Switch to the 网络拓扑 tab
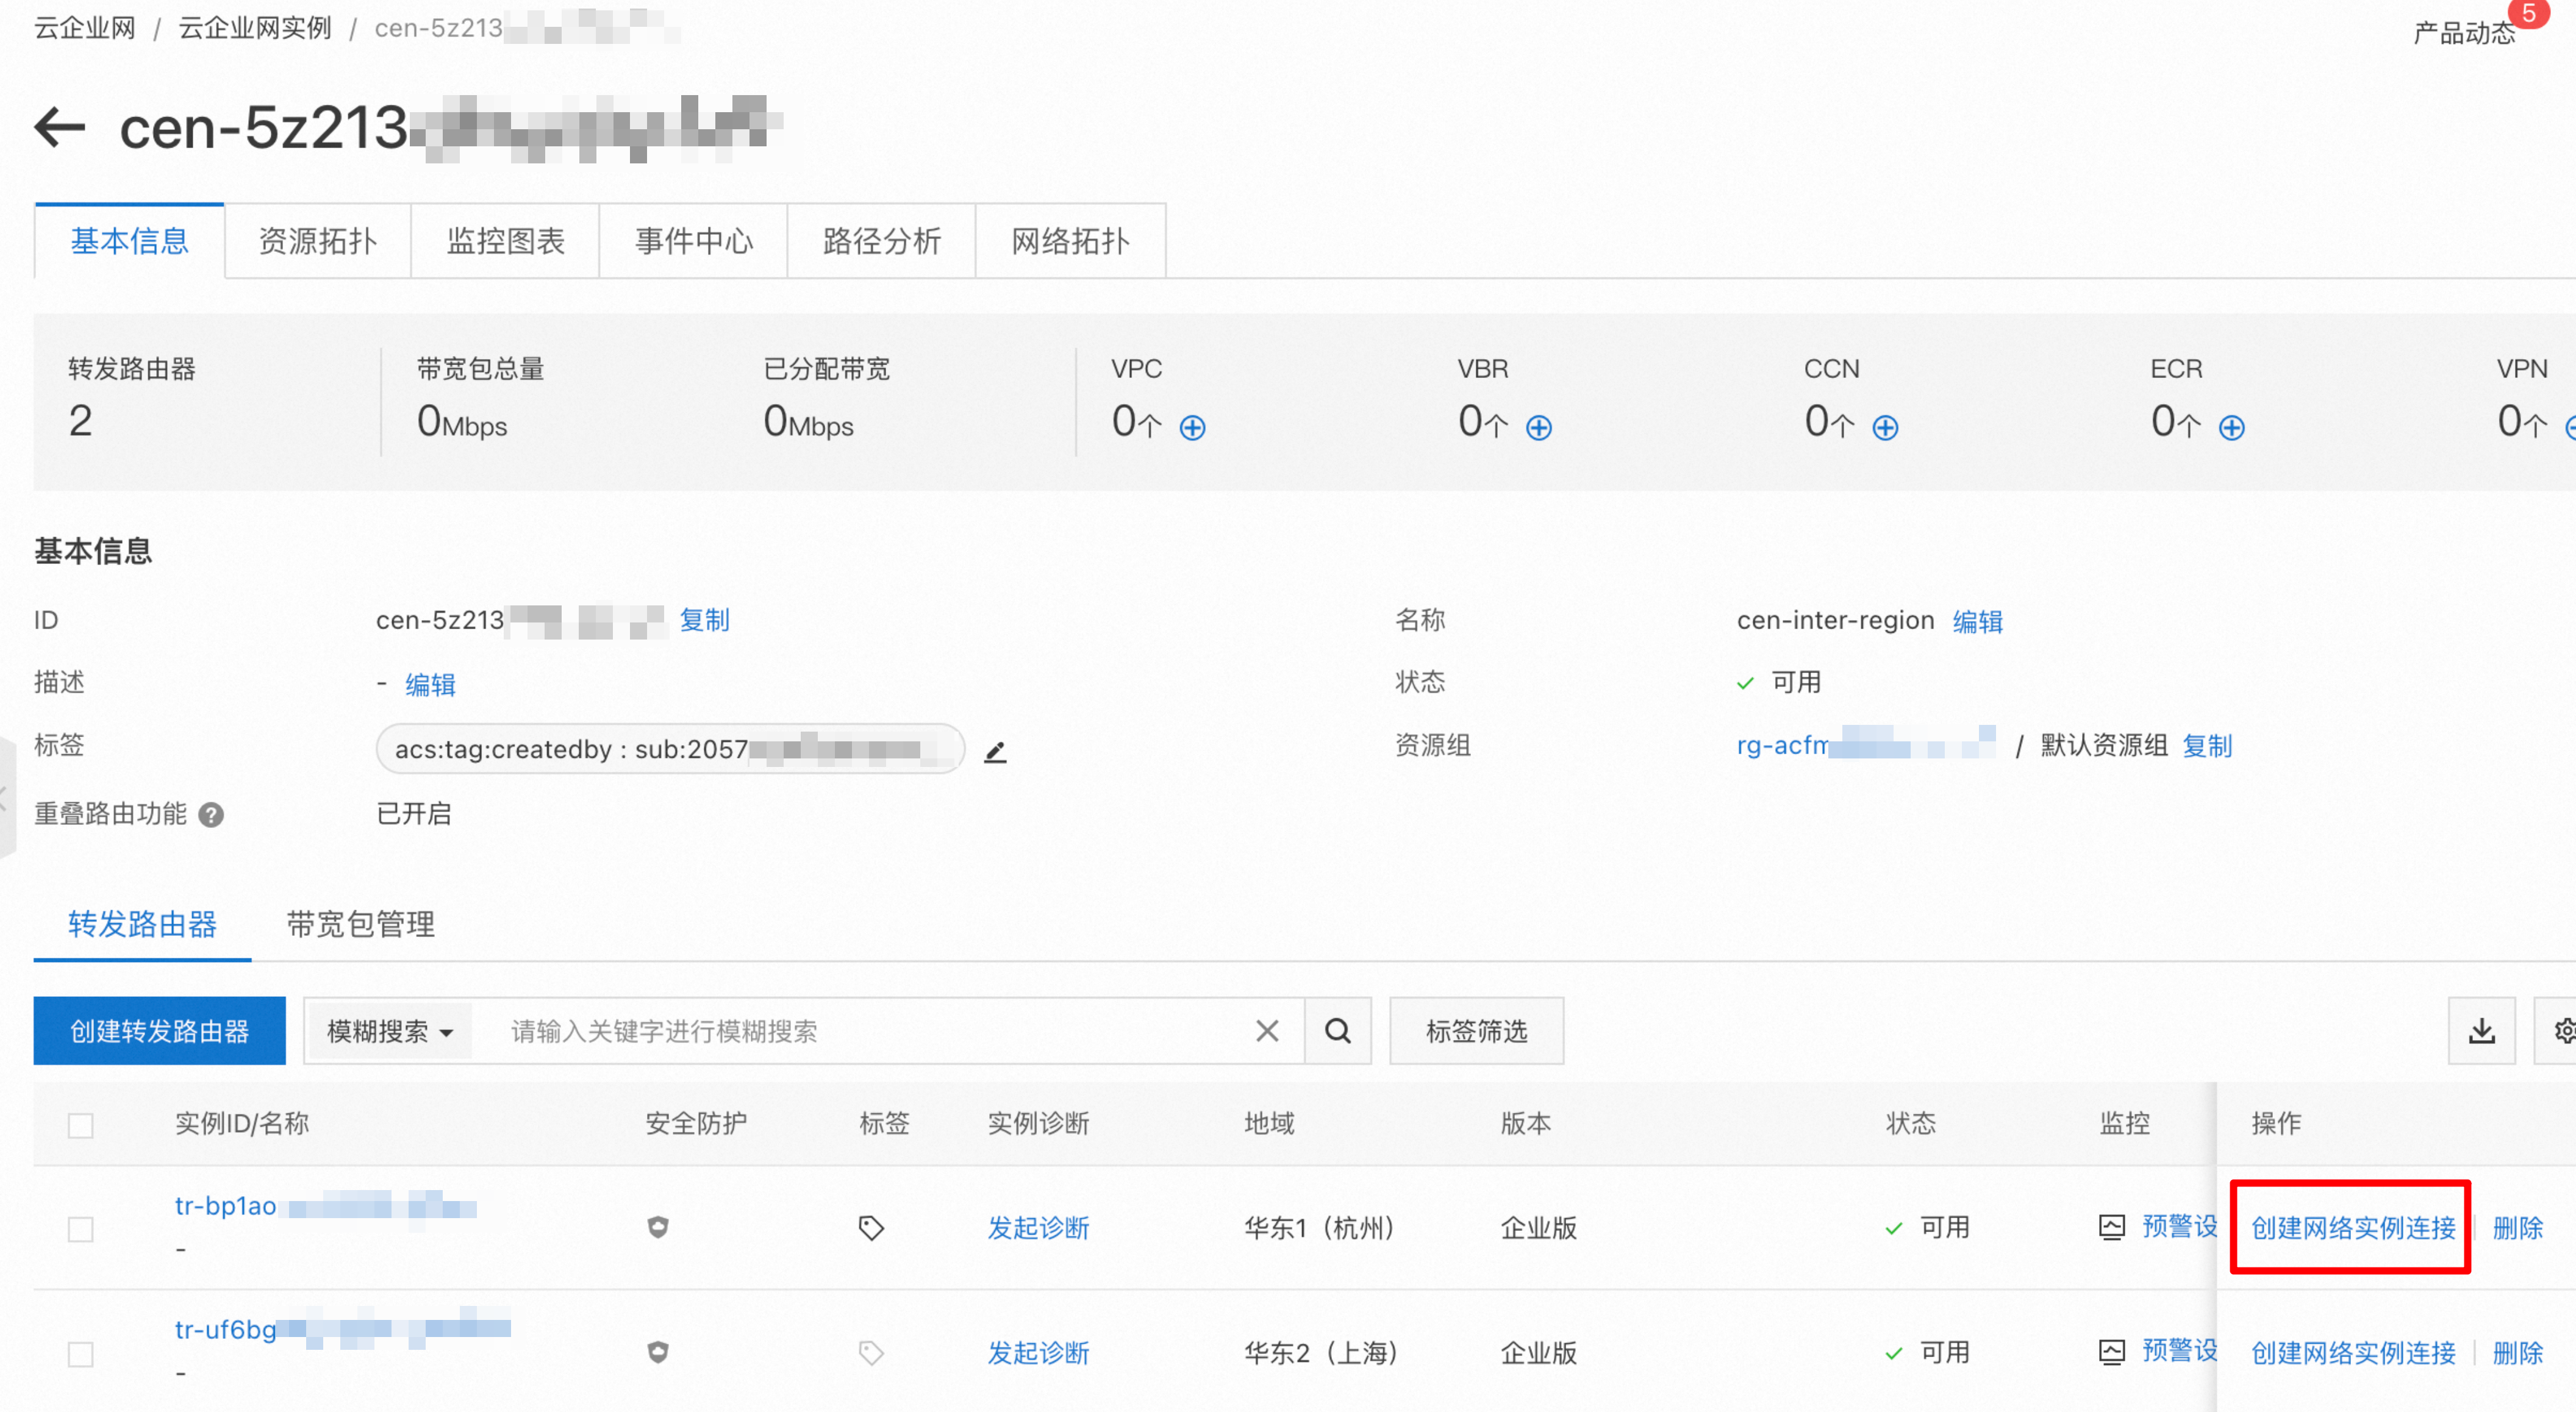The width and height of the screenshot is (2576, 1412). [x=1070, y=241]
